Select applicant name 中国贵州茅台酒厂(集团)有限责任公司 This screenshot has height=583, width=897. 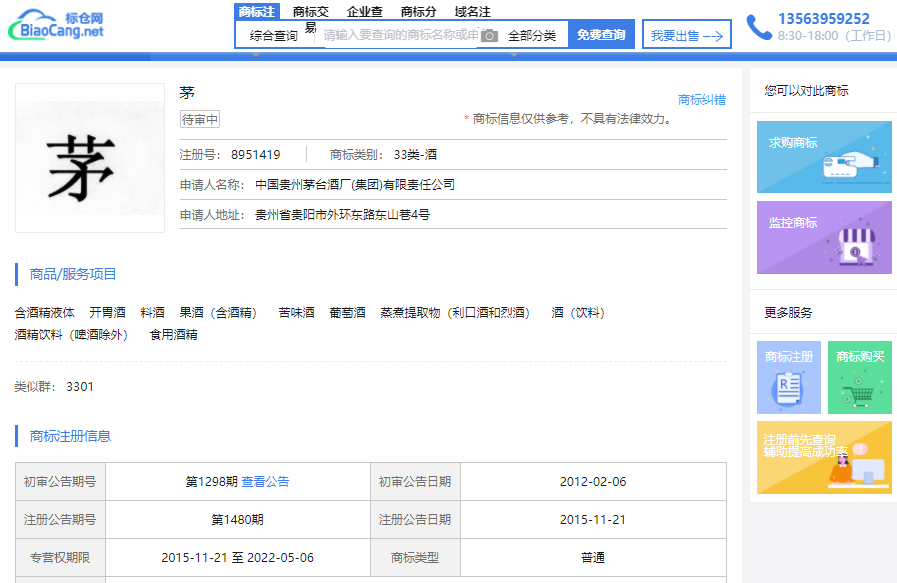coord(355,185)
